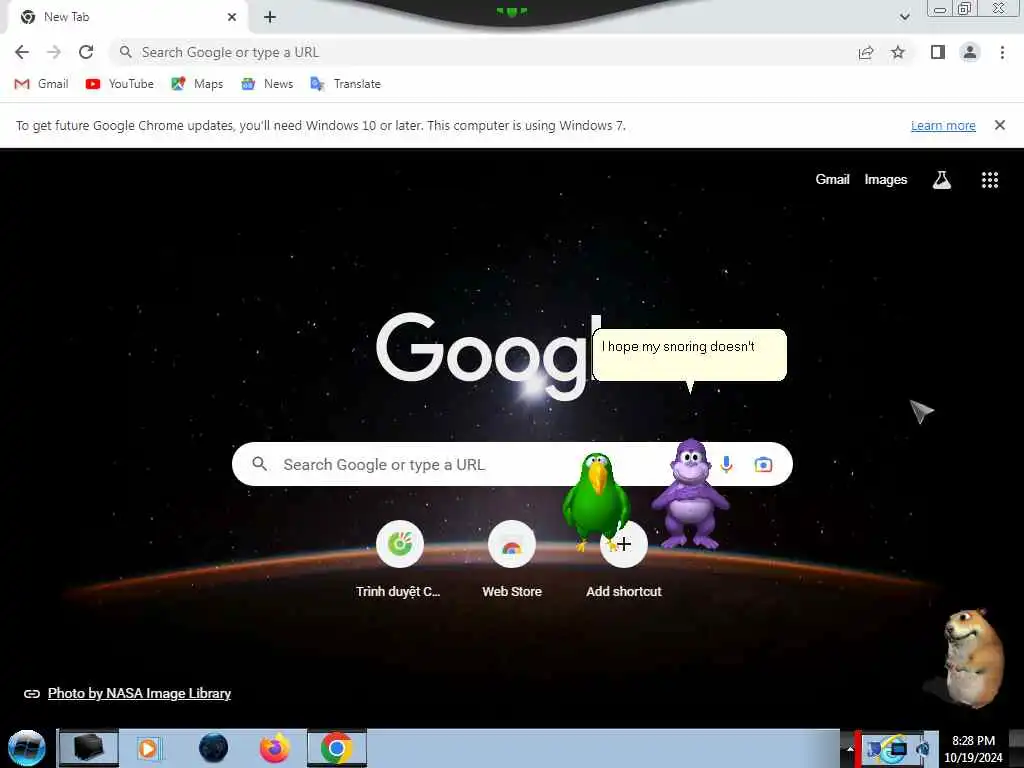The image size is (1024, 768).
Task: Show hidden system tray icons
Action: click(x=849, y=748)
